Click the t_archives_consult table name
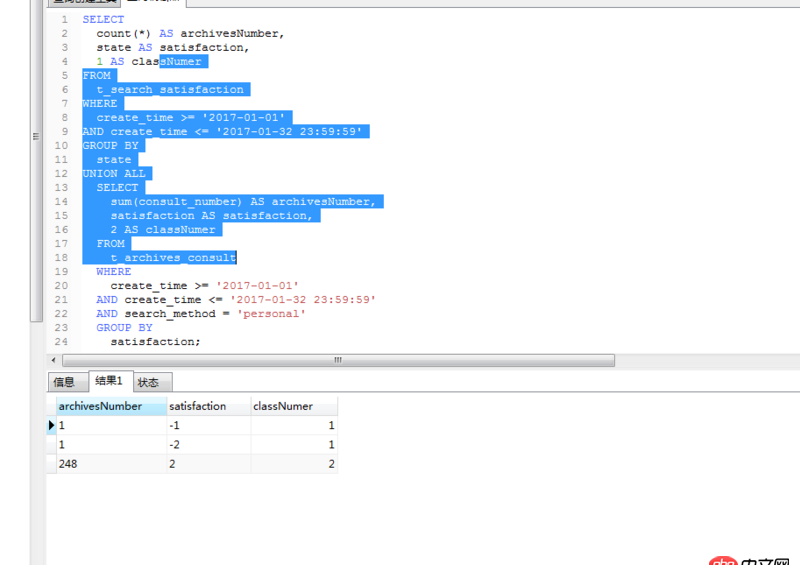This screenshot has width=800, height=565. point(172,257)
